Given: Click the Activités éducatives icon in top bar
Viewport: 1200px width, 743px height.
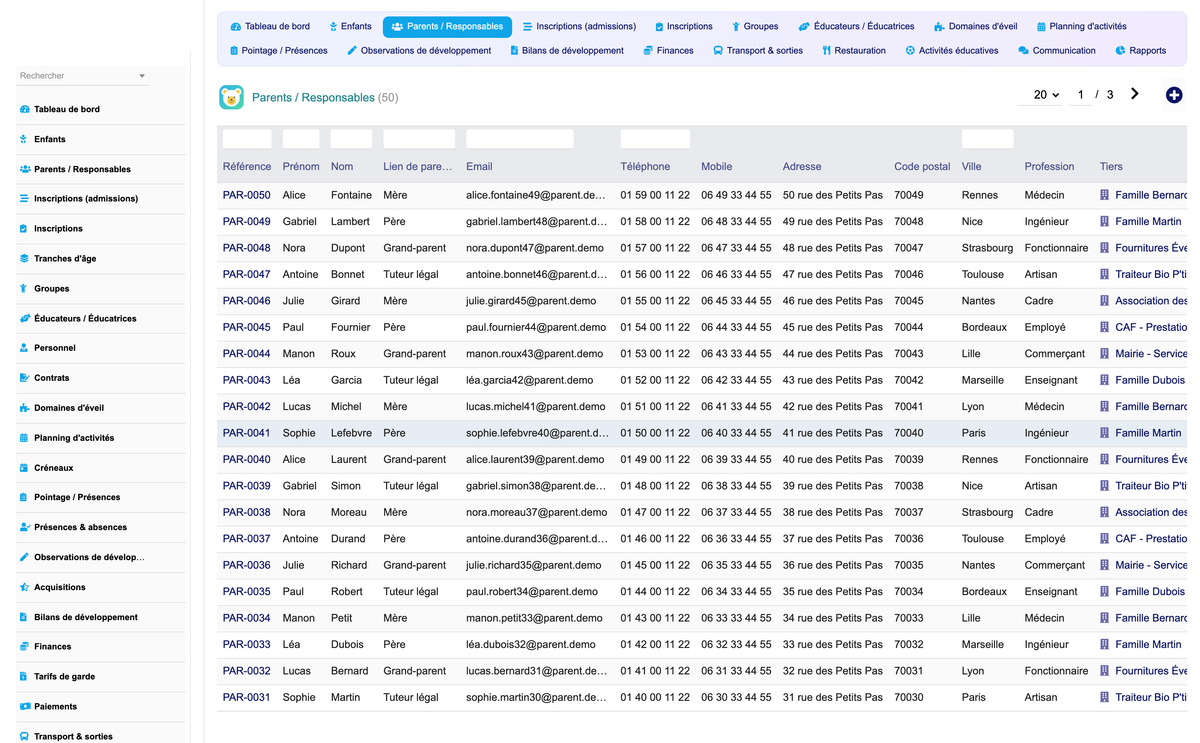Looking at the screenshot, I should coord(910,50).
